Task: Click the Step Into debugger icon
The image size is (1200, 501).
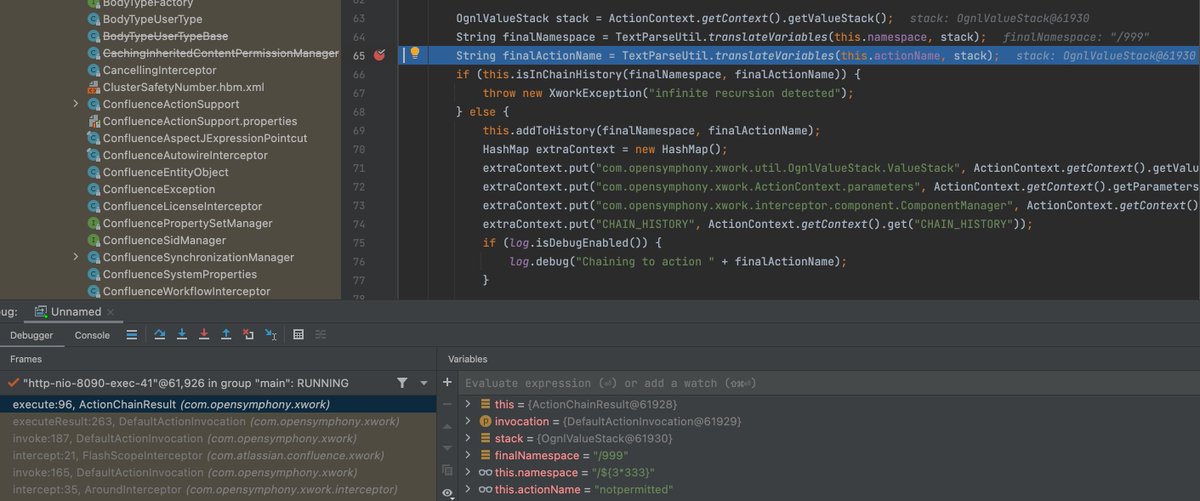Action: pos(182,335)
